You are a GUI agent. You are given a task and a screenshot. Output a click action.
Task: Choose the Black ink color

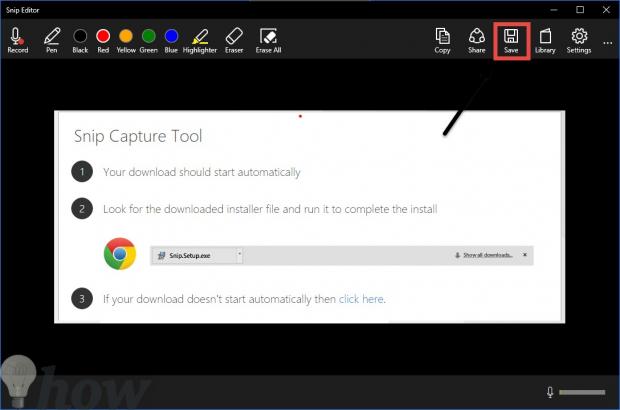pyautogui.click(x=80, y=38)
